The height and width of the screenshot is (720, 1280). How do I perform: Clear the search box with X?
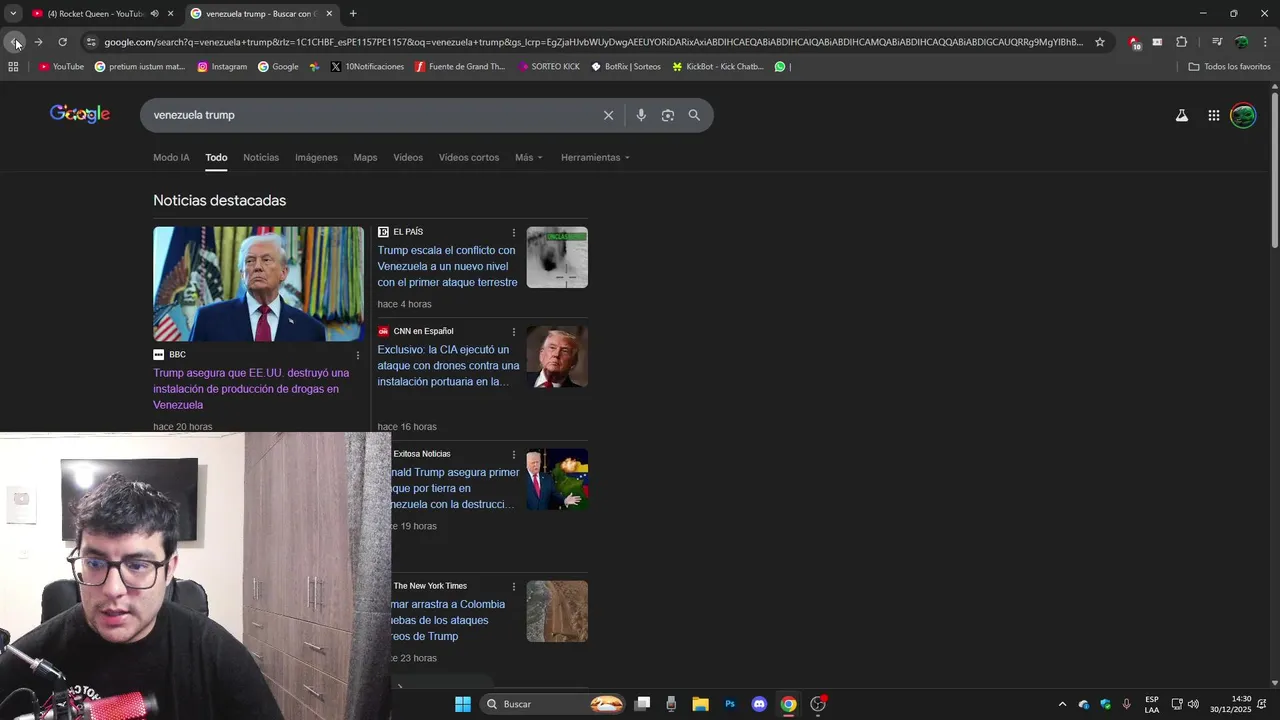tap(608, 115)
